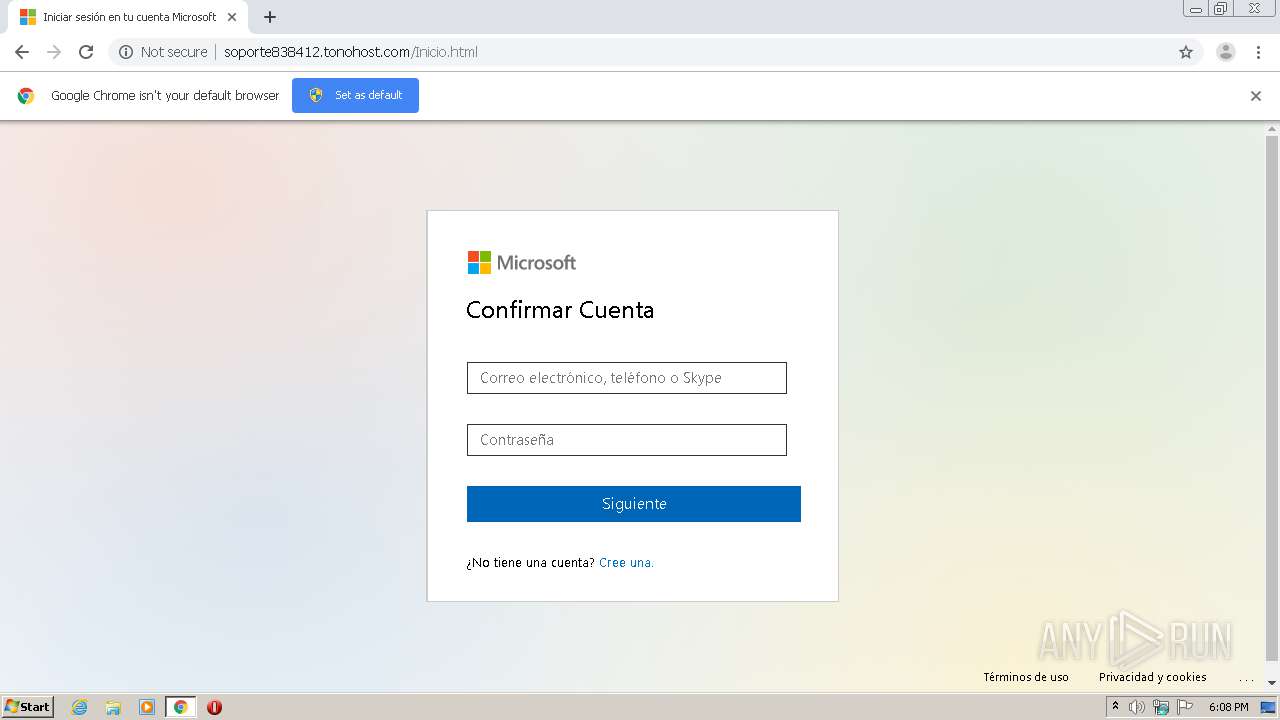Click the Chrome logo in the infobar
The width and height of the screenshot is (1280, 720).
point(26,96)
